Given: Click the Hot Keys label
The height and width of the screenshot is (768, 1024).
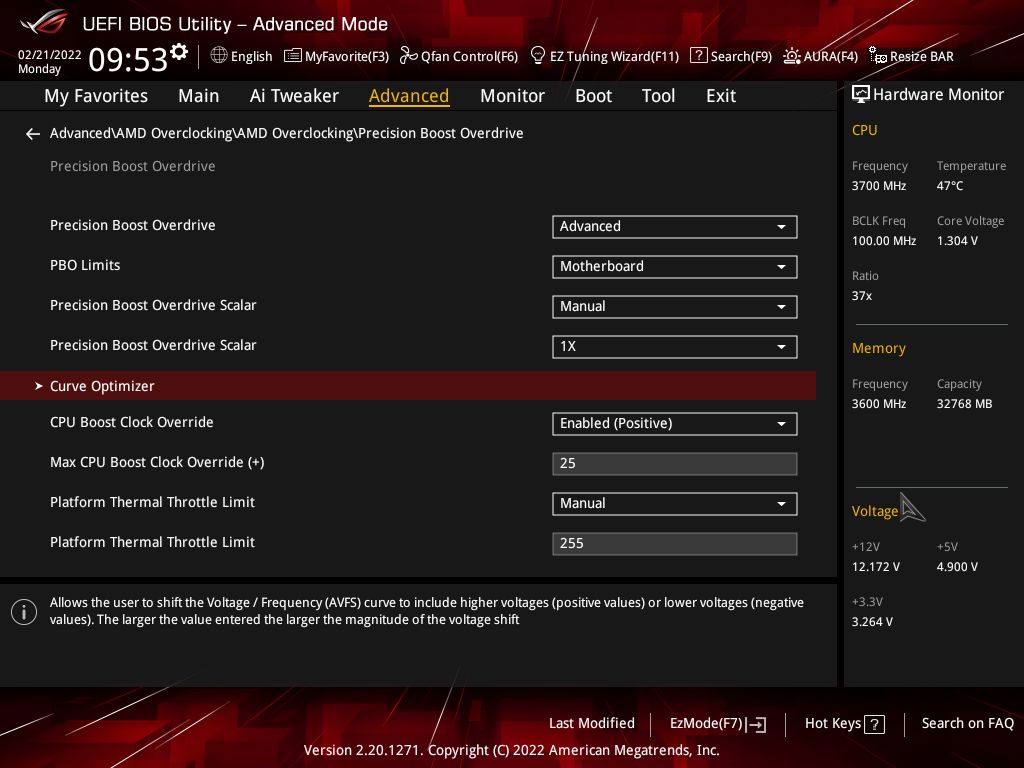Looking at the screenshot, I should click(833, 724).
